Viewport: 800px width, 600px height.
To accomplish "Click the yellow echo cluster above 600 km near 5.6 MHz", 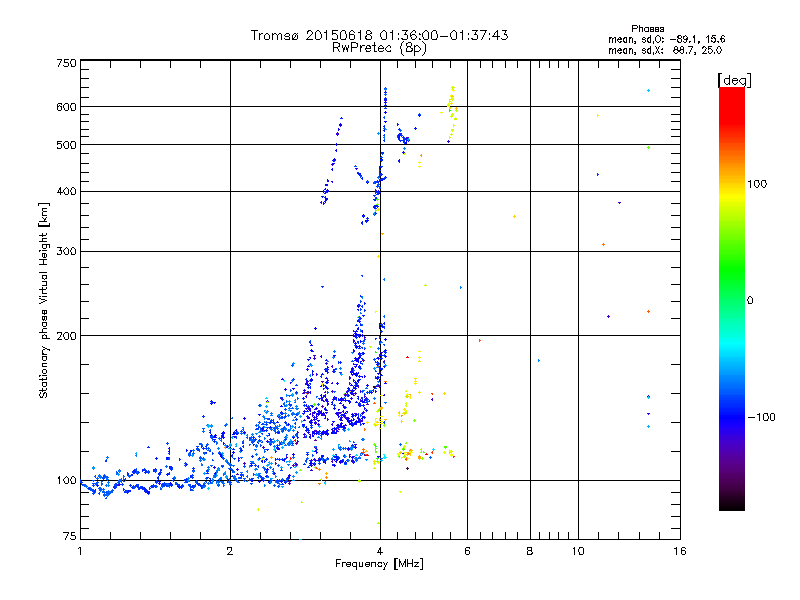I will (x=452, y=97).
